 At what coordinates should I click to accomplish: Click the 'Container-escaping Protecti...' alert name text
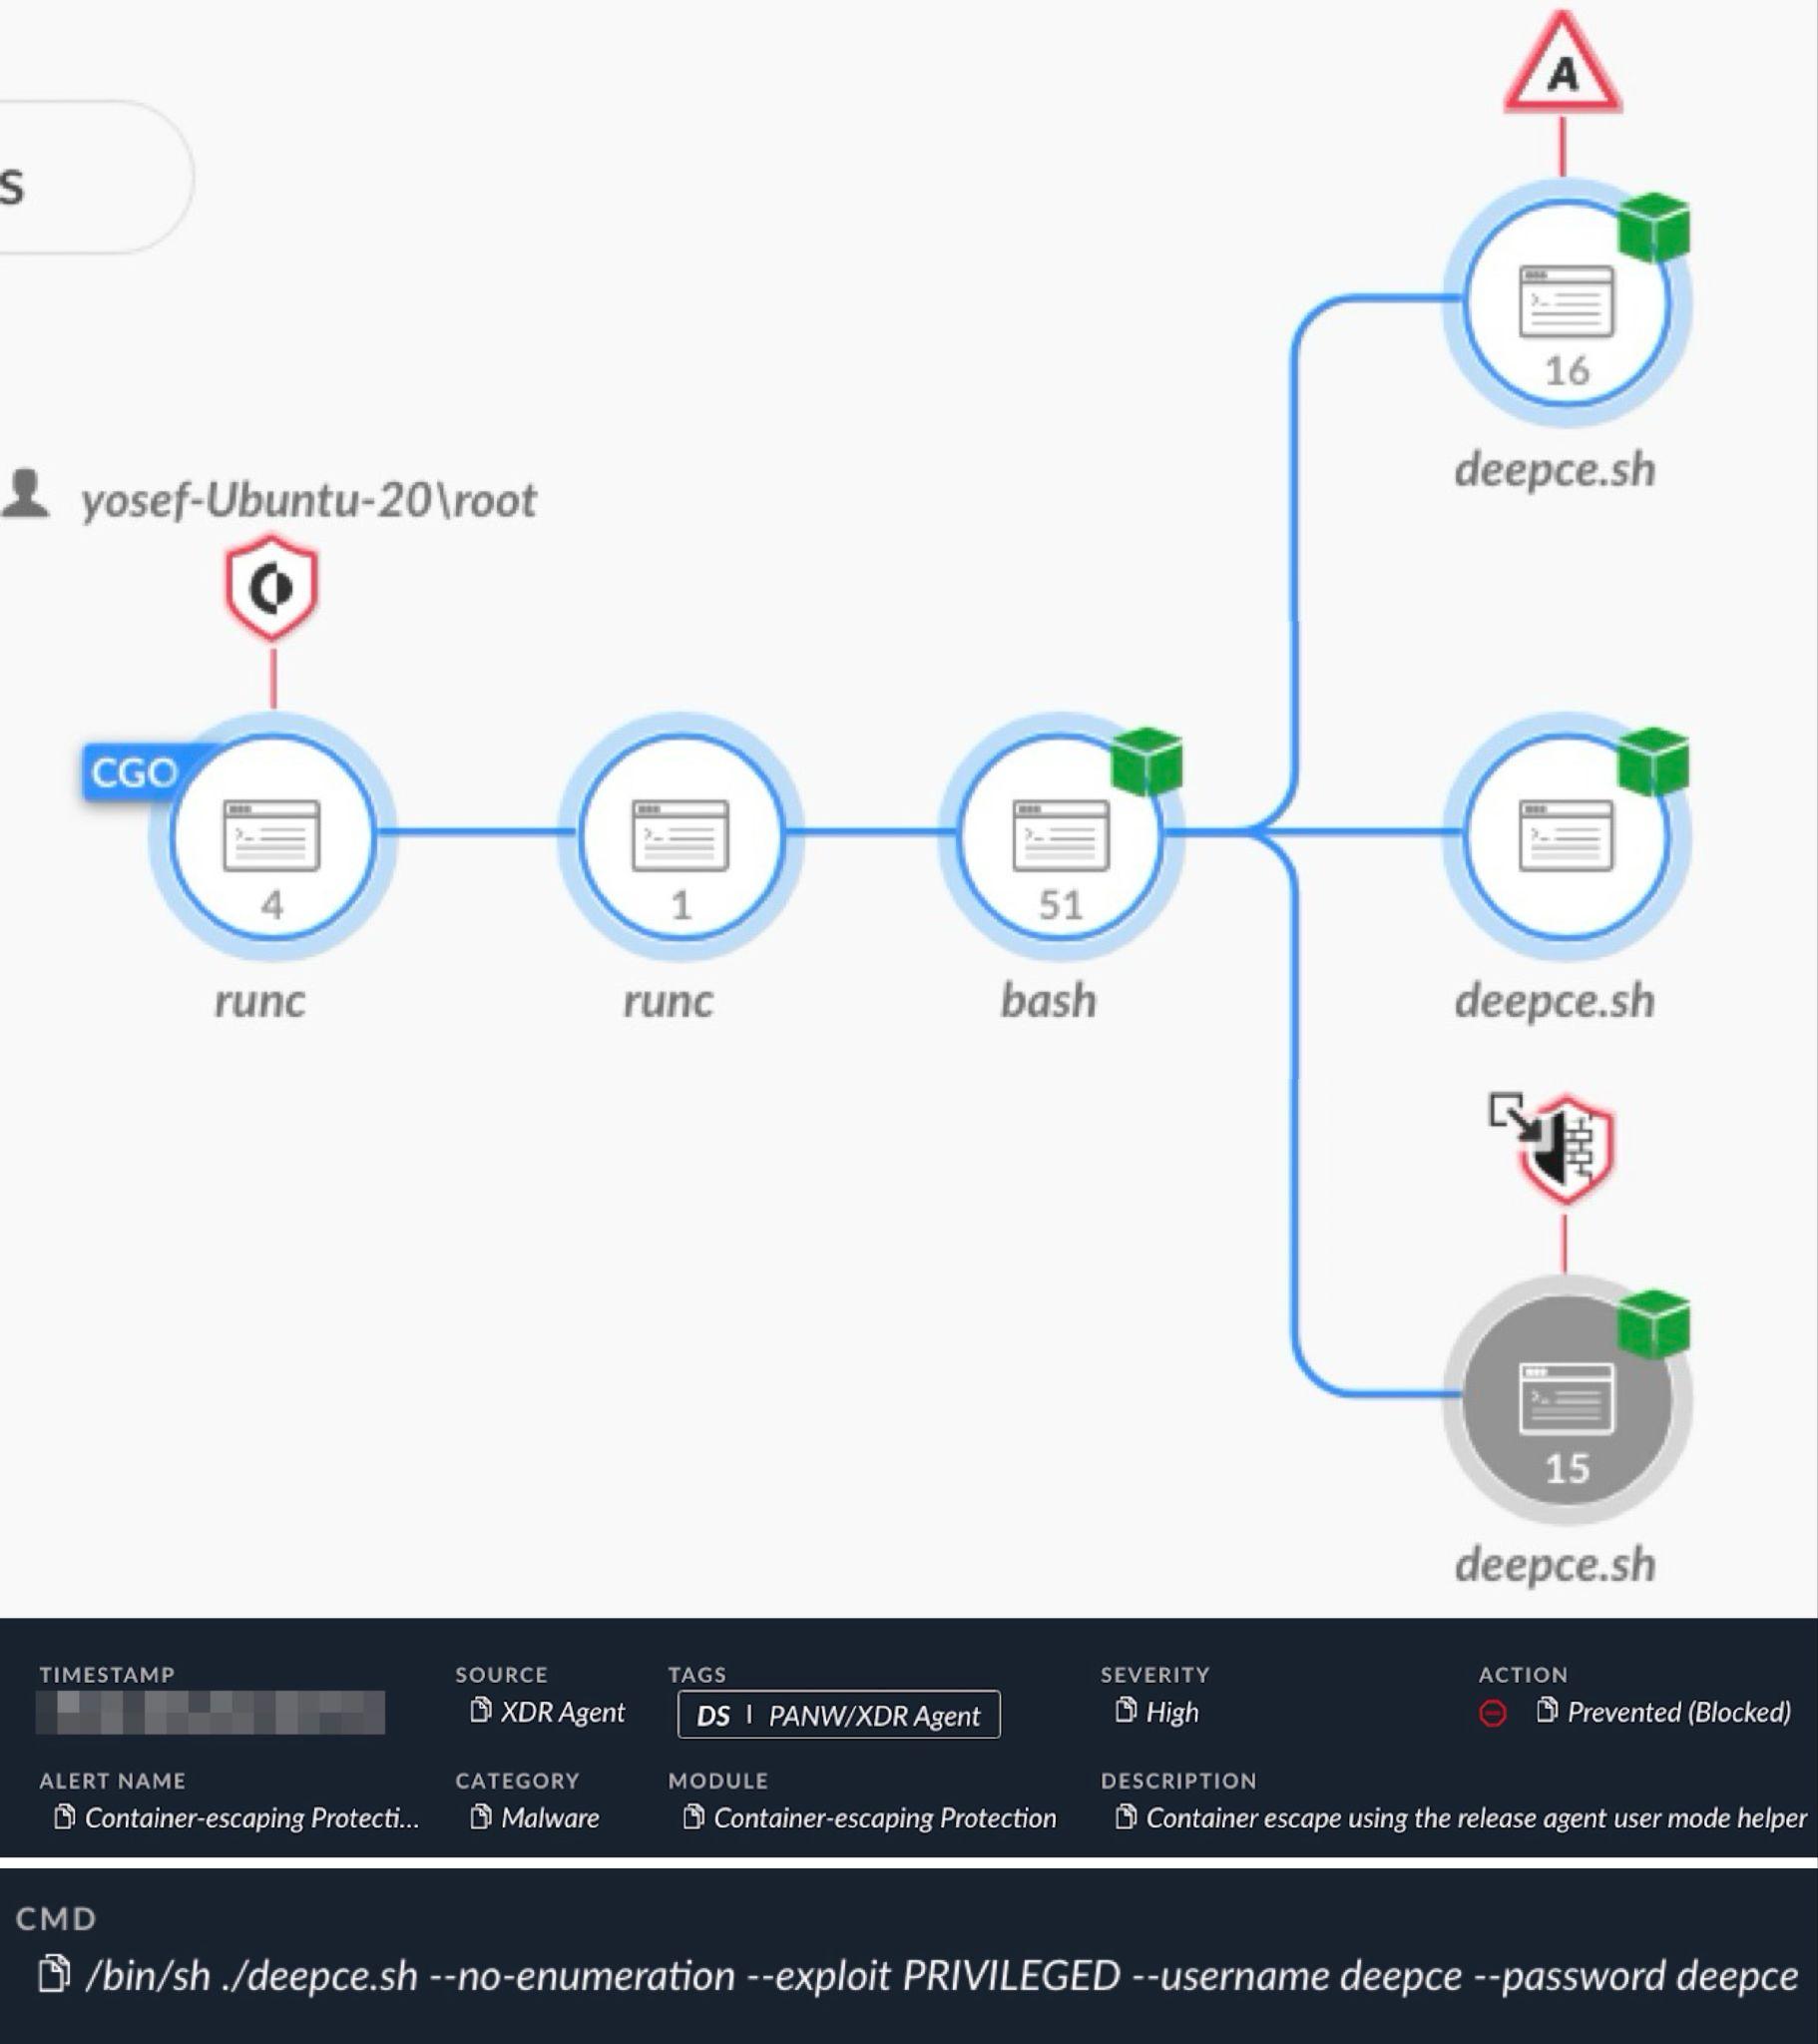pyautogui.click(x=252, y=1817)
